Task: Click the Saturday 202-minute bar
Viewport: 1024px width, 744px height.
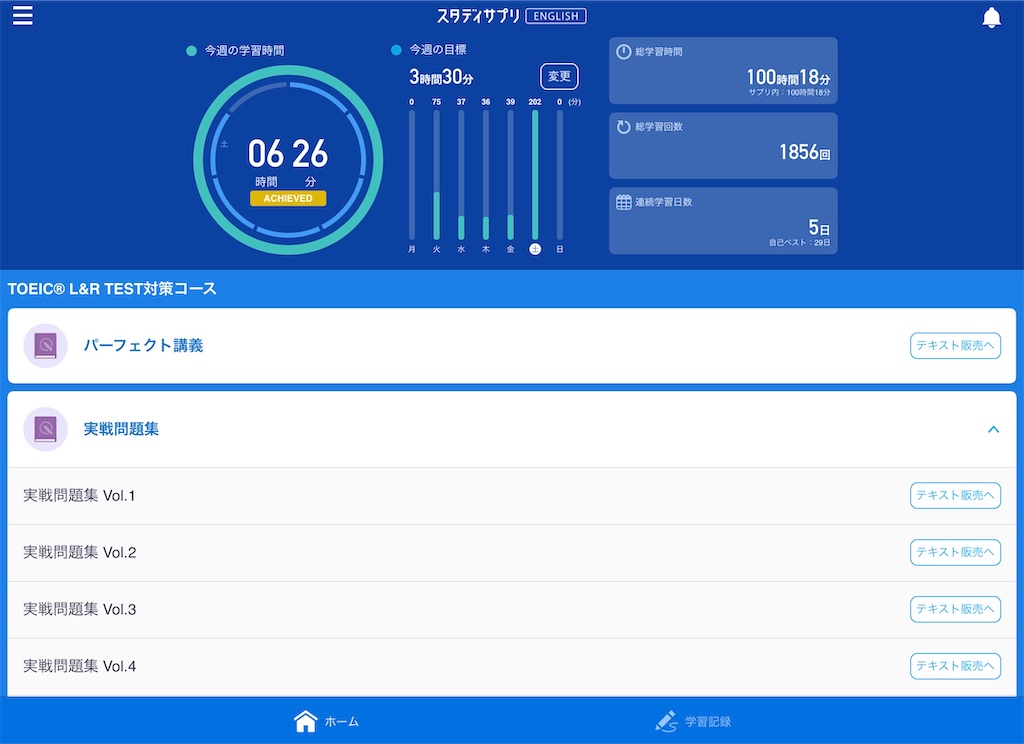Action: [x=535, y=174]
